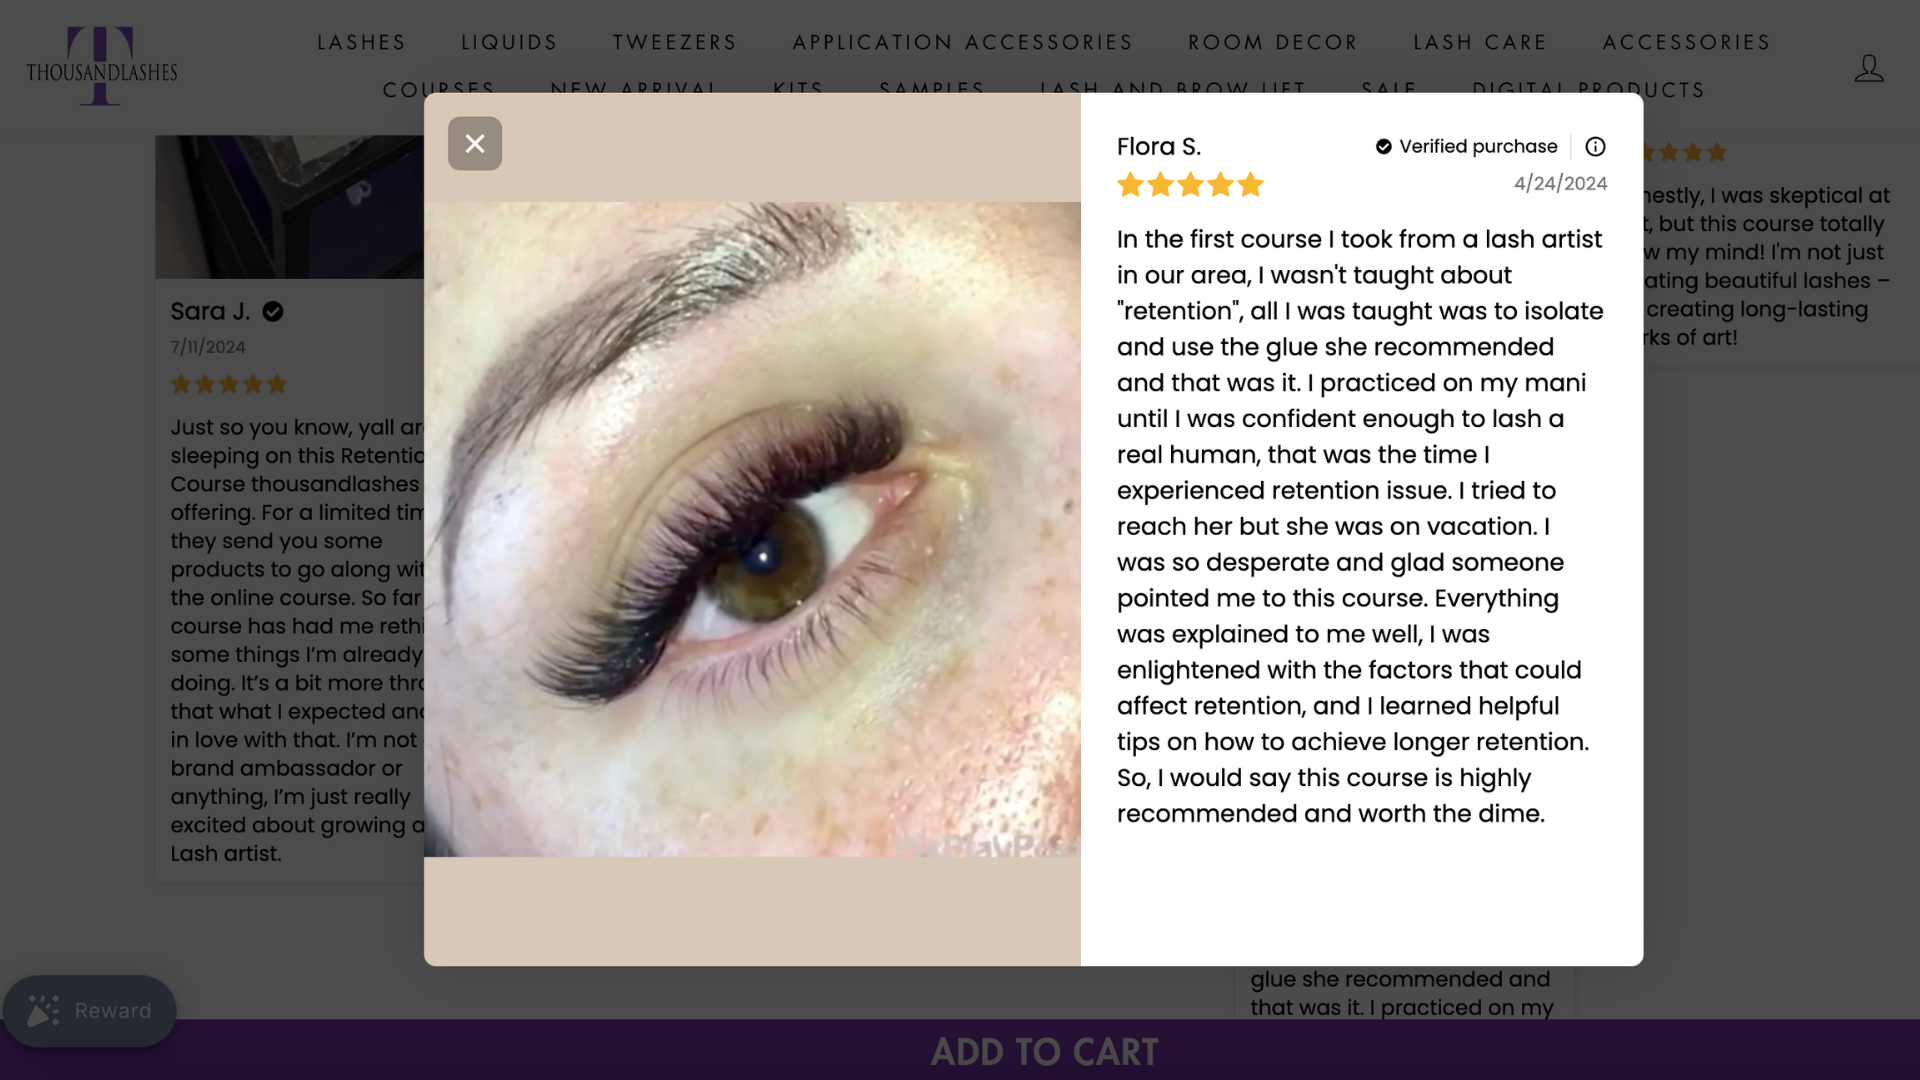This screenshot has width=1920, height=1080.
Task: Open the user account icon
Action: point(1868,68)
